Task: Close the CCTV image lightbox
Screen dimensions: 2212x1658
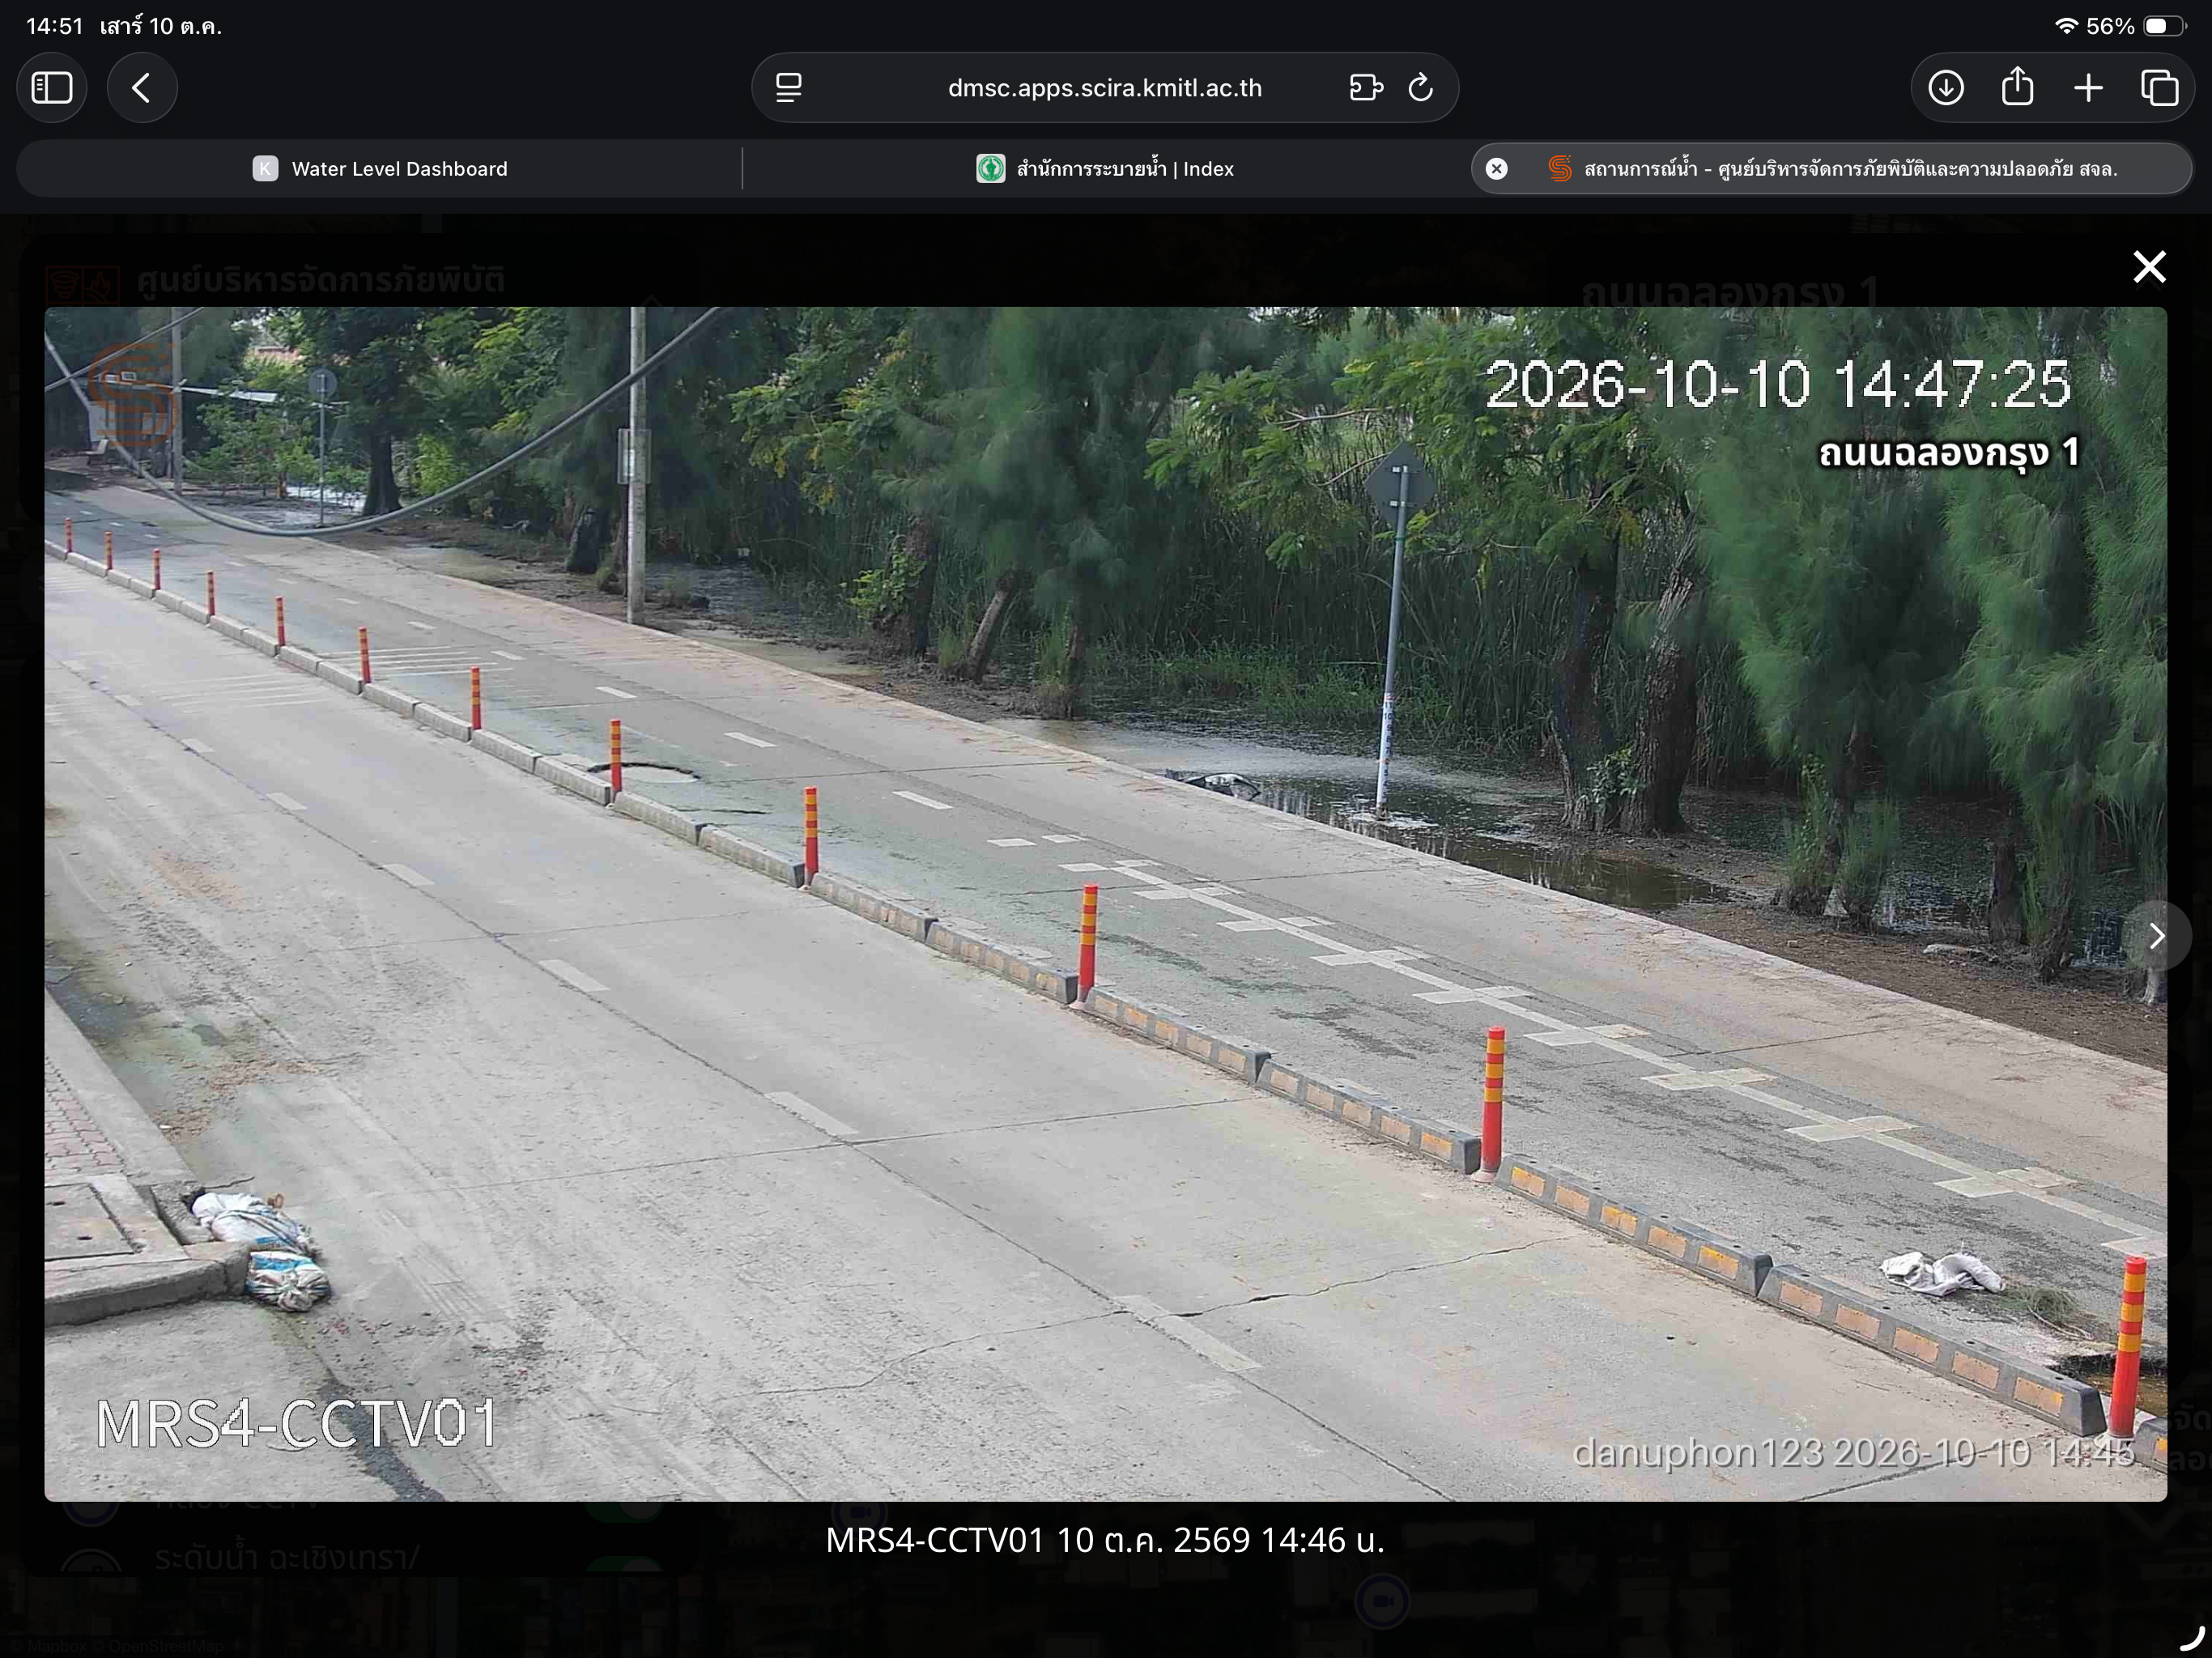Action: pos(2149,267)
